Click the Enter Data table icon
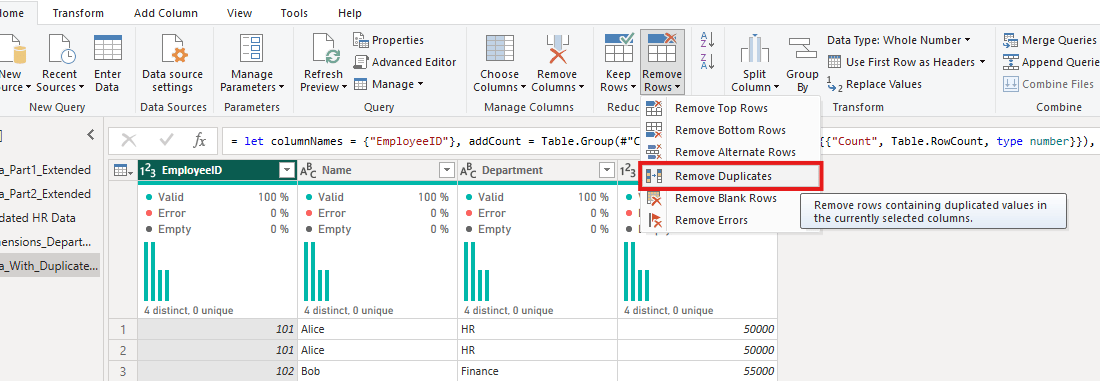Viewport: 1100px width, 381px height. click(107, 49)
